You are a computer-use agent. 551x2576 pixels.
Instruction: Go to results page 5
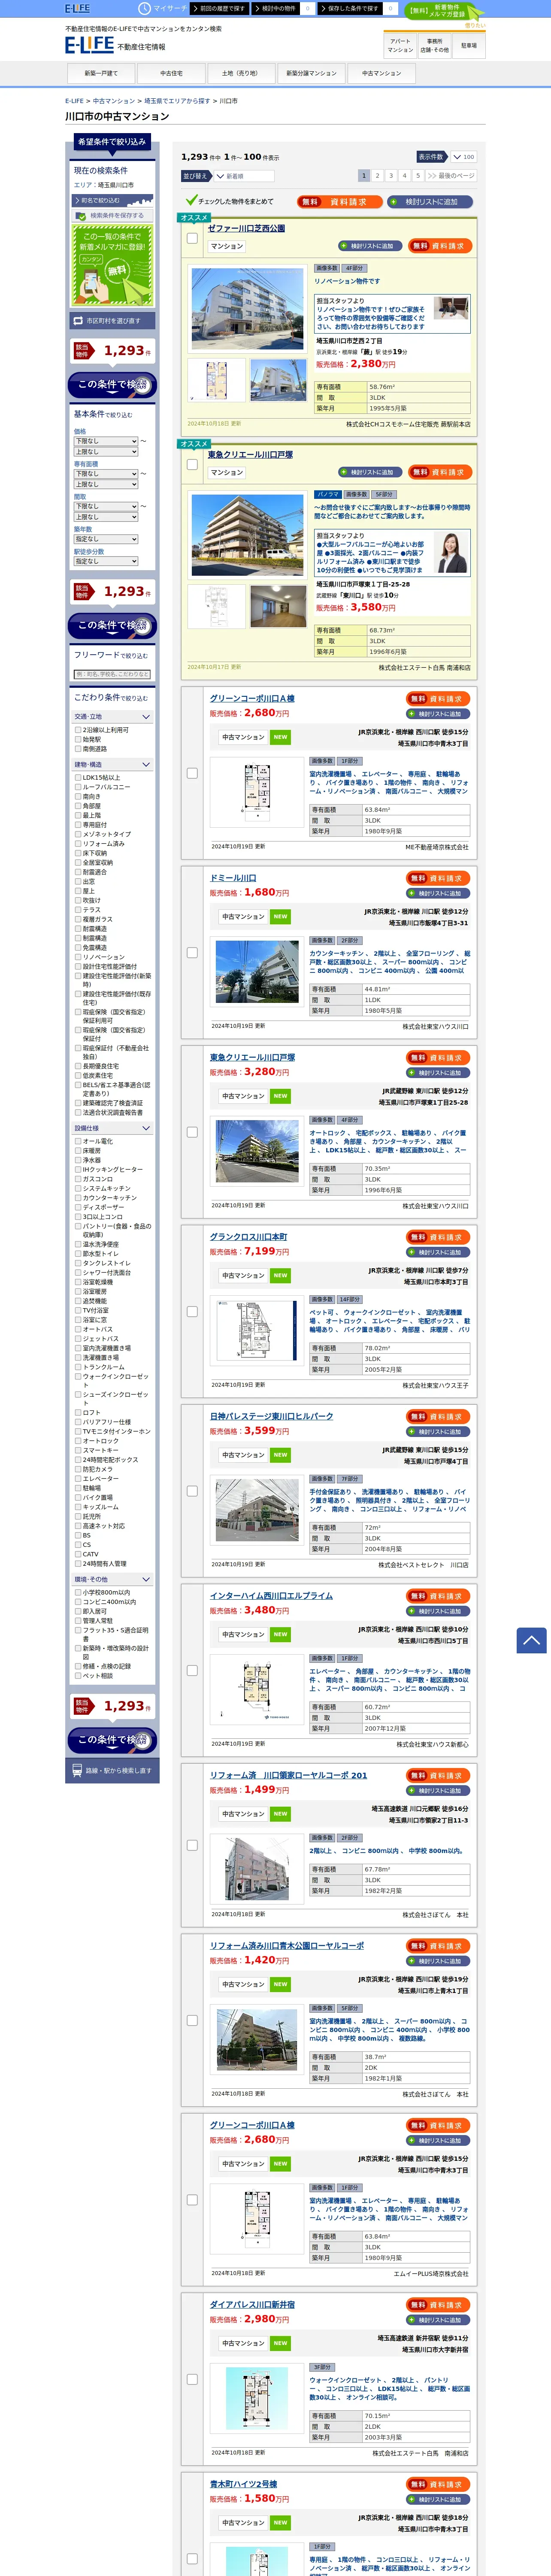point(418,175)
